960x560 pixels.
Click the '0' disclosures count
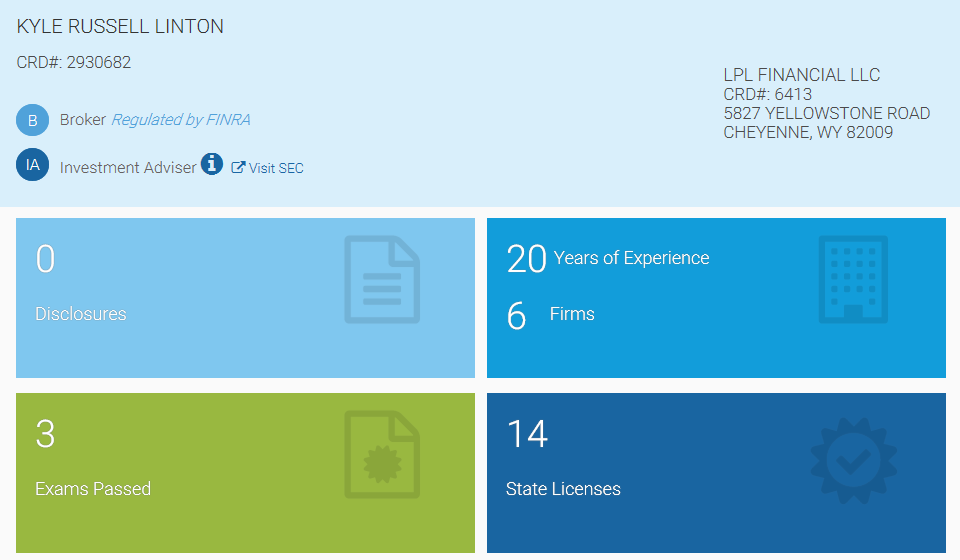pos(45,259)
